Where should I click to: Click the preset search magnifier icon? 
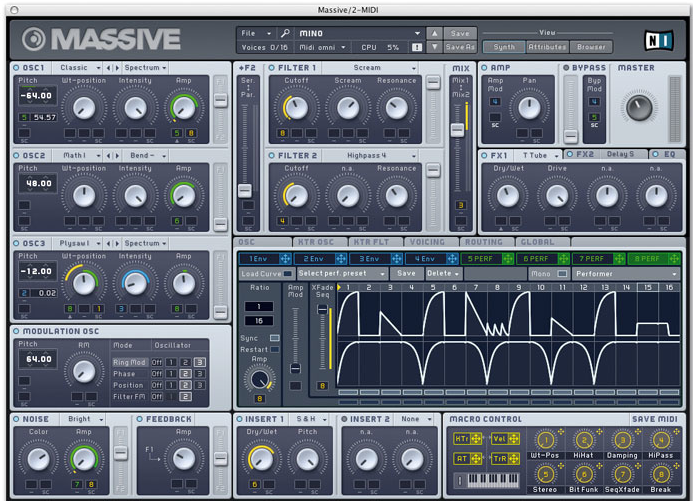pyautogui.click(x=285, y=33)
